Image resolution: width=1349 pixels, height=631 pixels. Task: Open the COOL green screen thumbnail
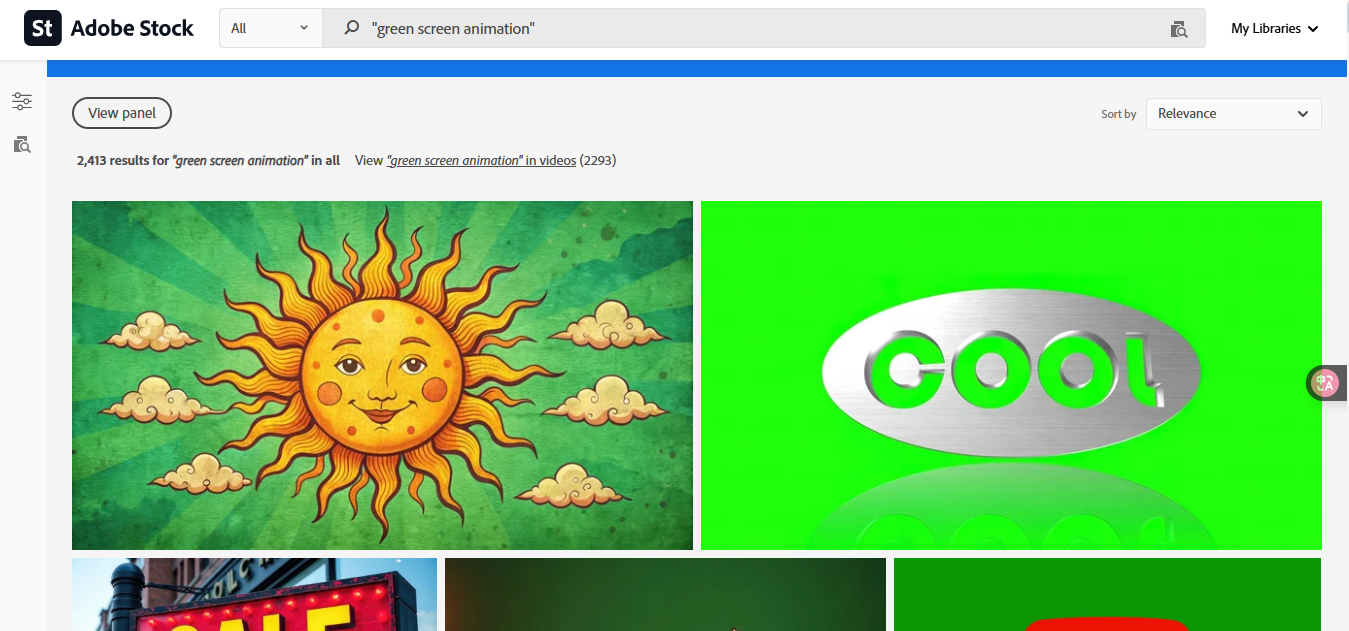1011,375
